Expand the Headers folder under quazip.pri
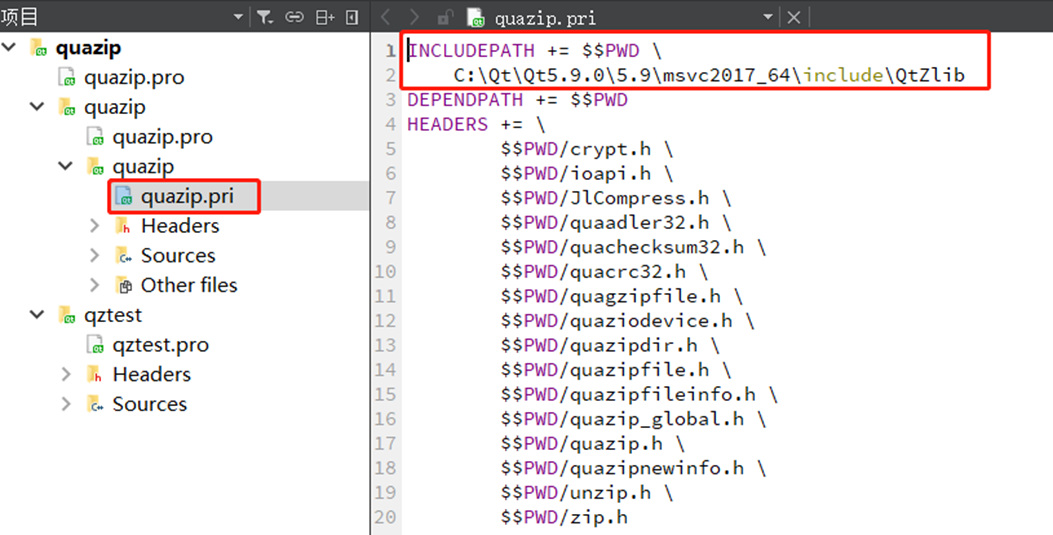The height and width of the screenshot is (535, 1053). point(95,226)
